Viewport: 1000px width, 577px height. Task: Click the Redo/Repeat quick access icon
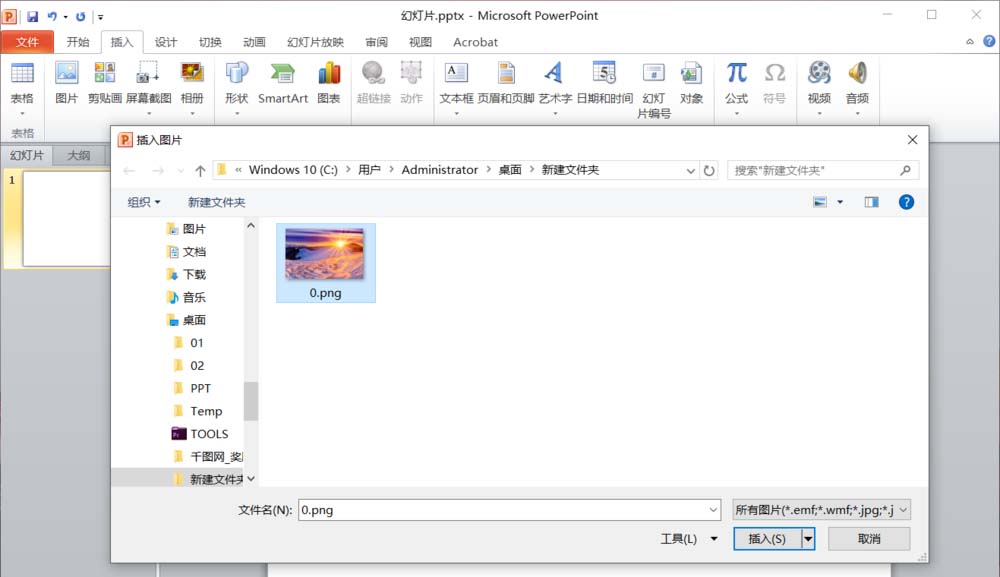[80, 17]
